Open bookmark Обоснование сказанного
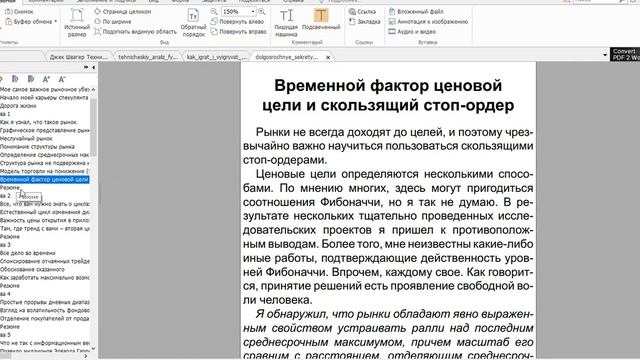Viewport: 640px width, 360px height. point(32,269)
